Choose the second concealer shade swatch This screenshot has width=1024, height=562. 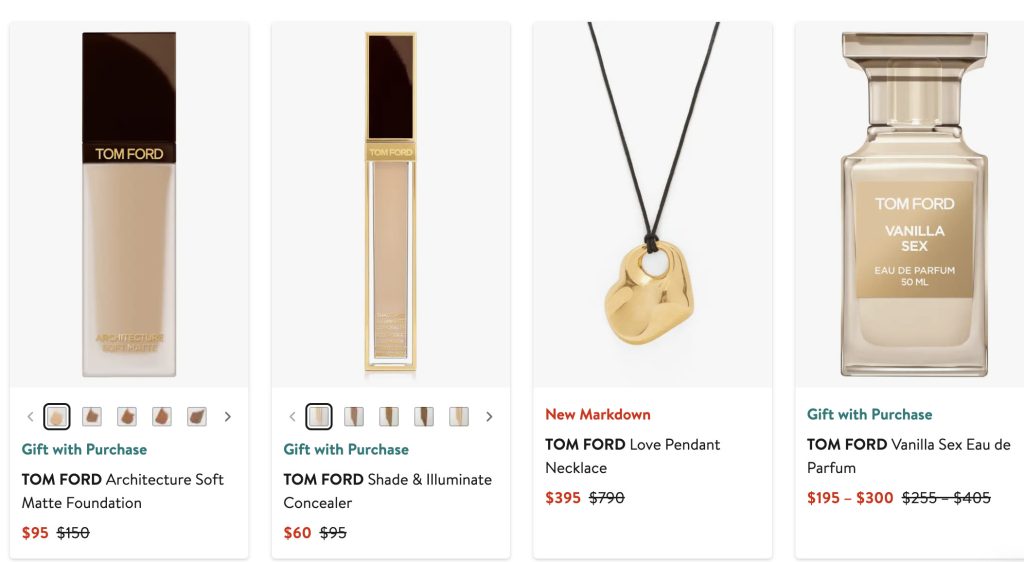354,416
